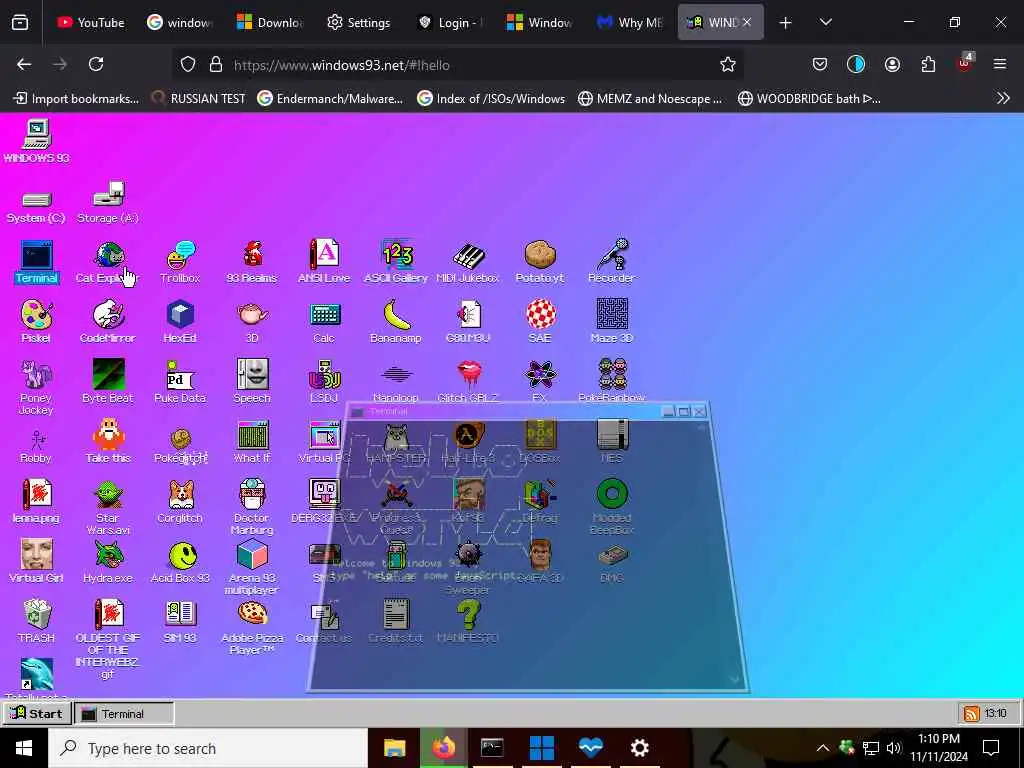Open RUSSIAN TEST bookmark
This screenshot has width=1024, height=768.
coord(199,99)
